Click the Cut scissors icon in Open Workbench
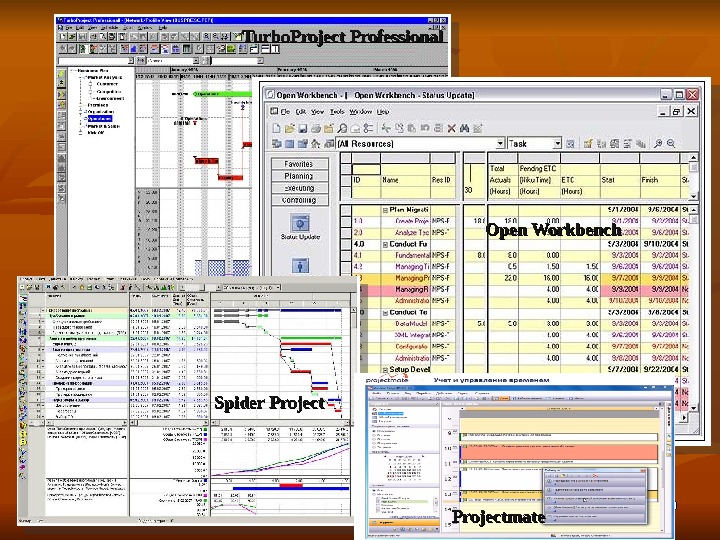Image resolution: width=720 pixels, height=540 pixels. click(x=386, y=129)
